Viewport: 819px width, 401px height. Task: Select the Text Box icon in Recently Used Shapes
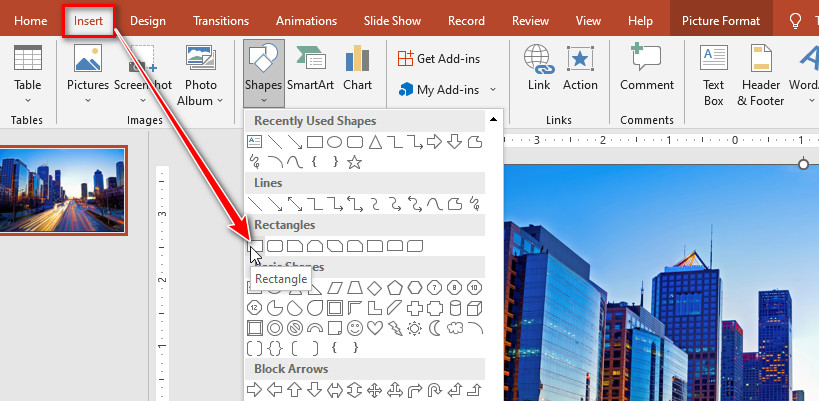pos(254,141)
